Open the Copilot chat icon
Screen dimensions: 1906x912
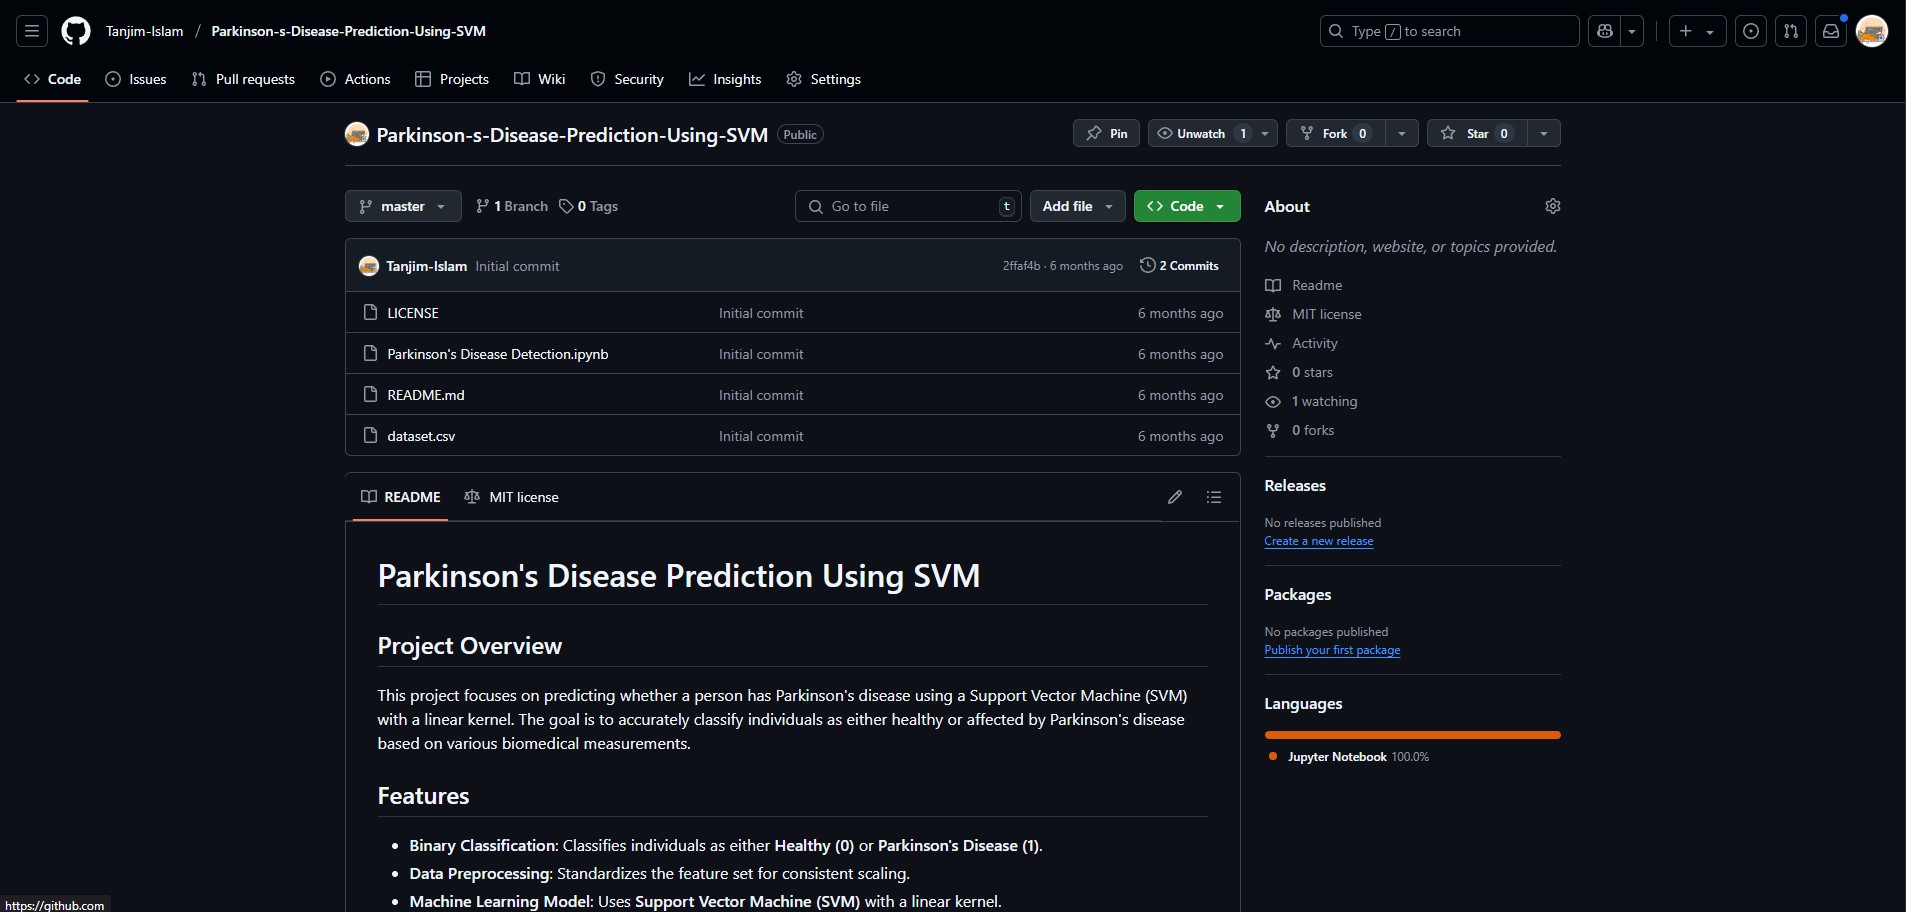coord(1605,31)
